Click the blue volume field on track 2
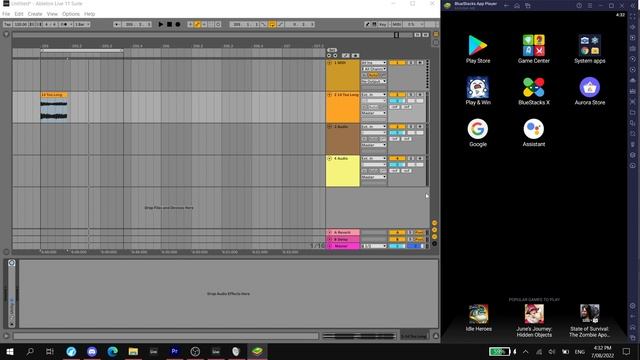Image resolution: width=640 pixels, height=360 pixels. tap(397, 101)
